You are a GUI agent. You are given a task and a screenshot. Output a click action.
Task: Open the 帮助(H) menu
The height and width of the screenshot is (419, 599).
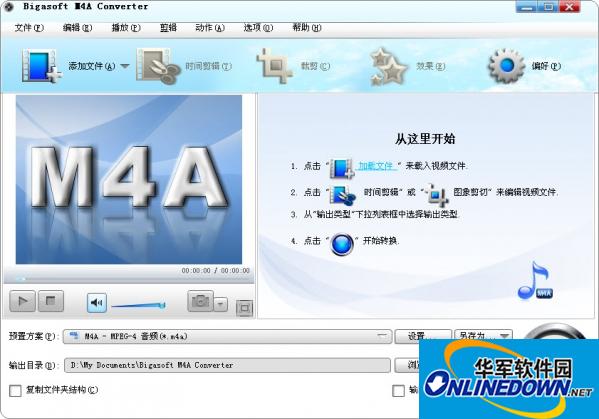pyautogui.click(x=307, y=28)
